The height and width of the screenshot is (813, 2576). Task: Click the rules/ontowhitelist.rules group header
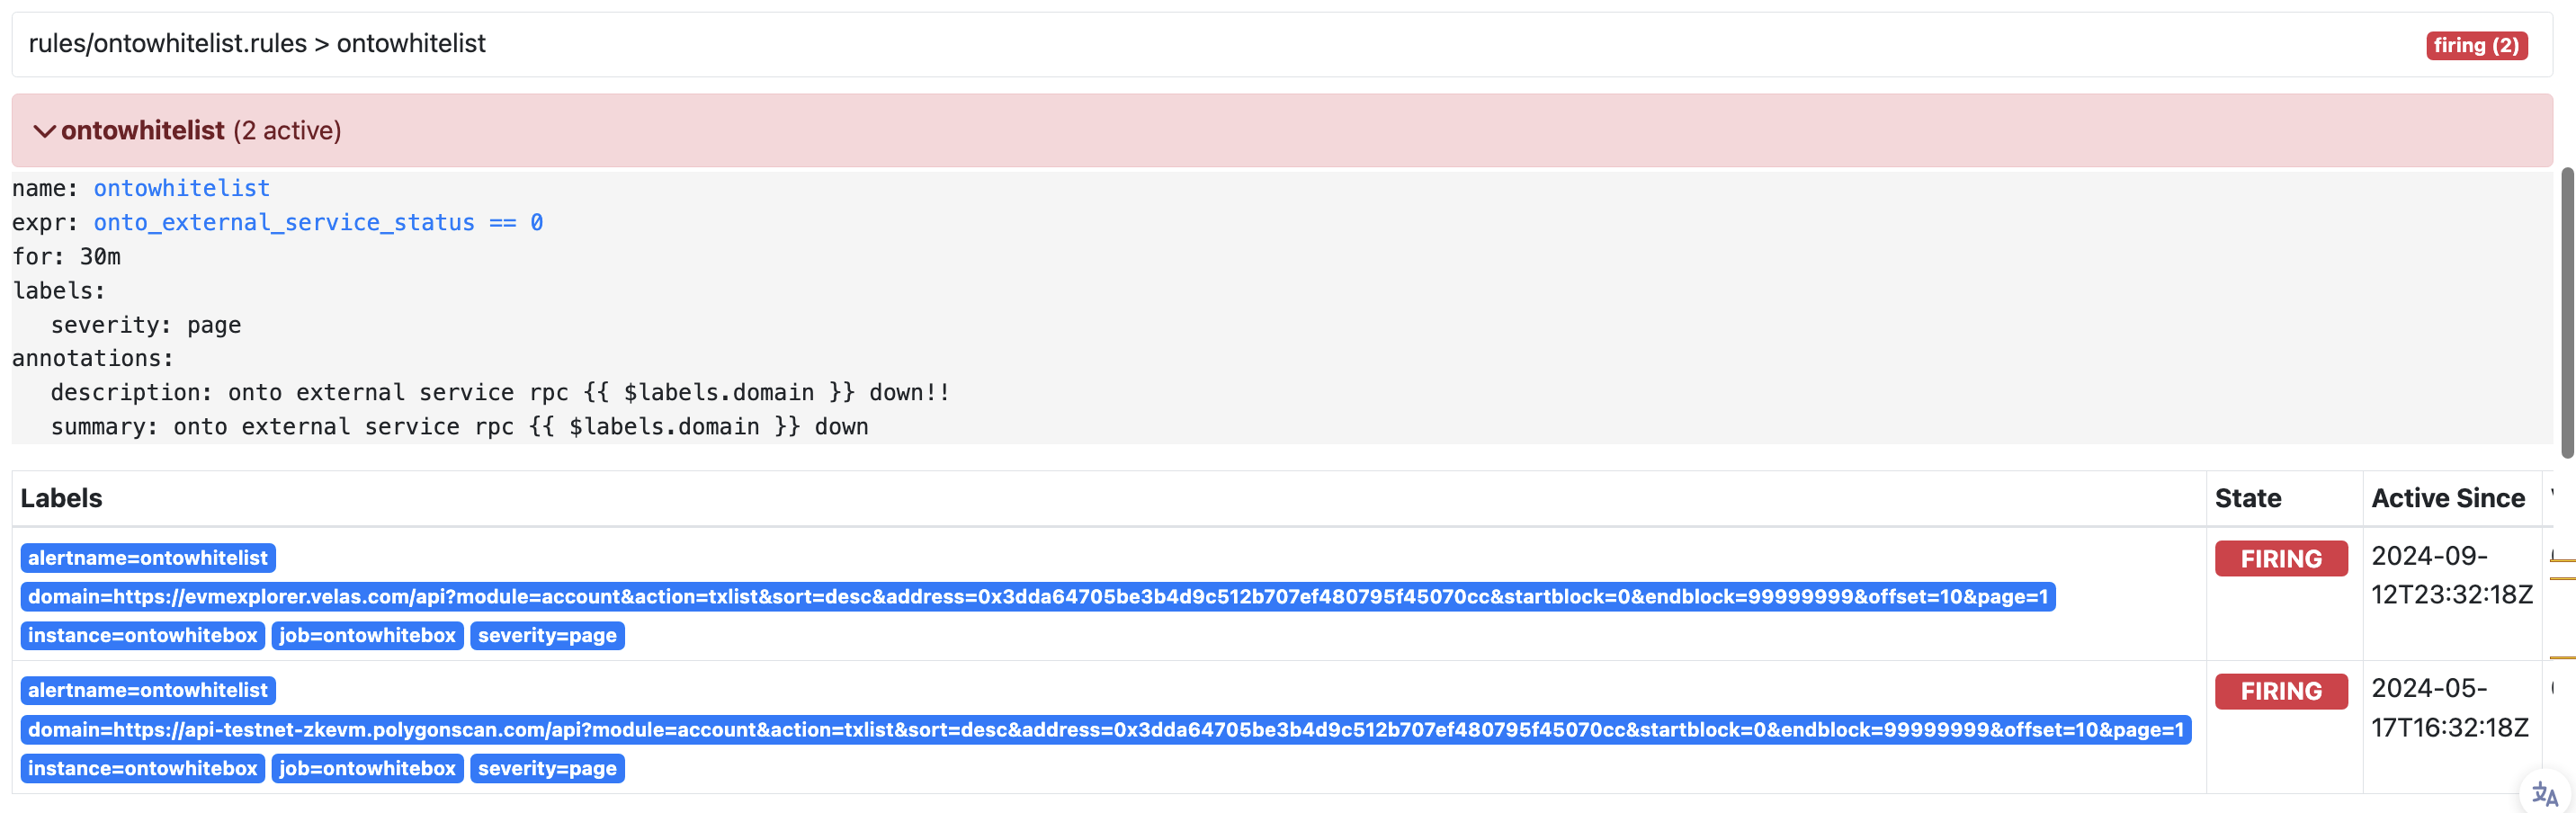pos(257,44)
